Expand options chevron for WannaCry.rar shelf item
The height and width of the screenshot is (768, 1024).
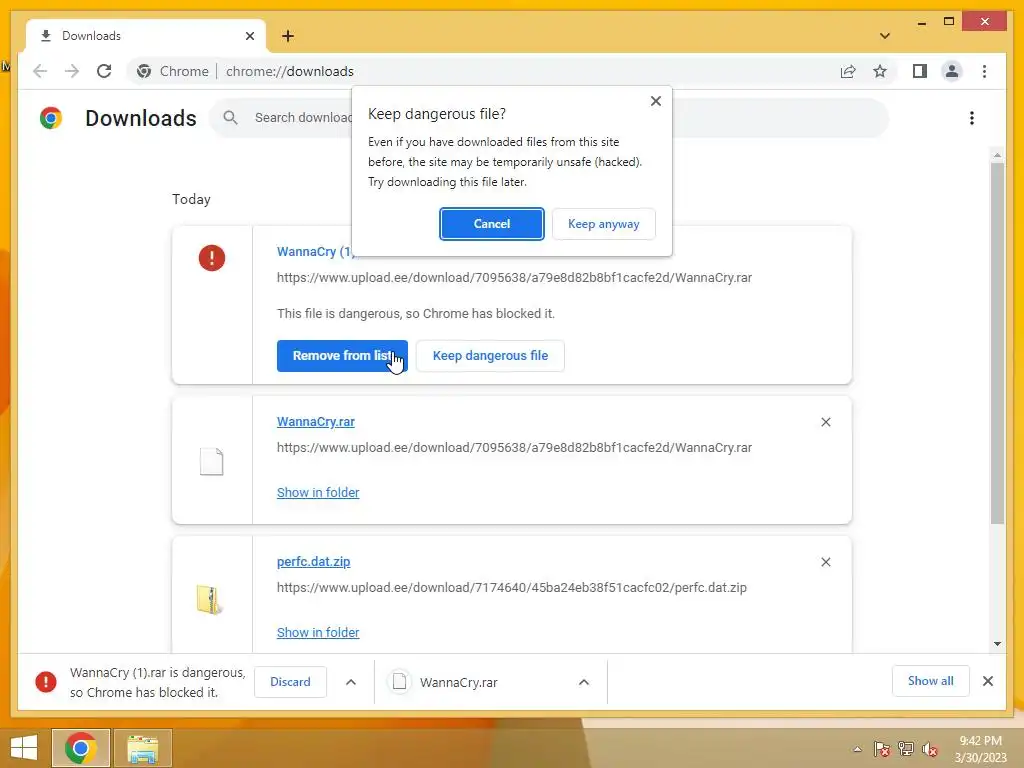[584, 682]
